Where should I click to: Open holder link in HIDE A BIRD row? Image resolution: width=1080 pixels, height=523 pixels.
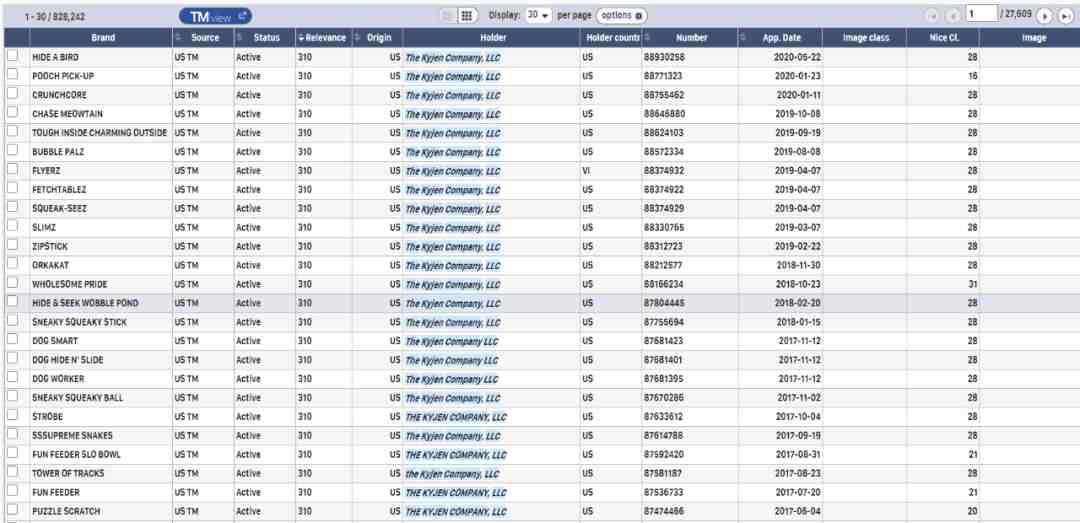[453, 58]
